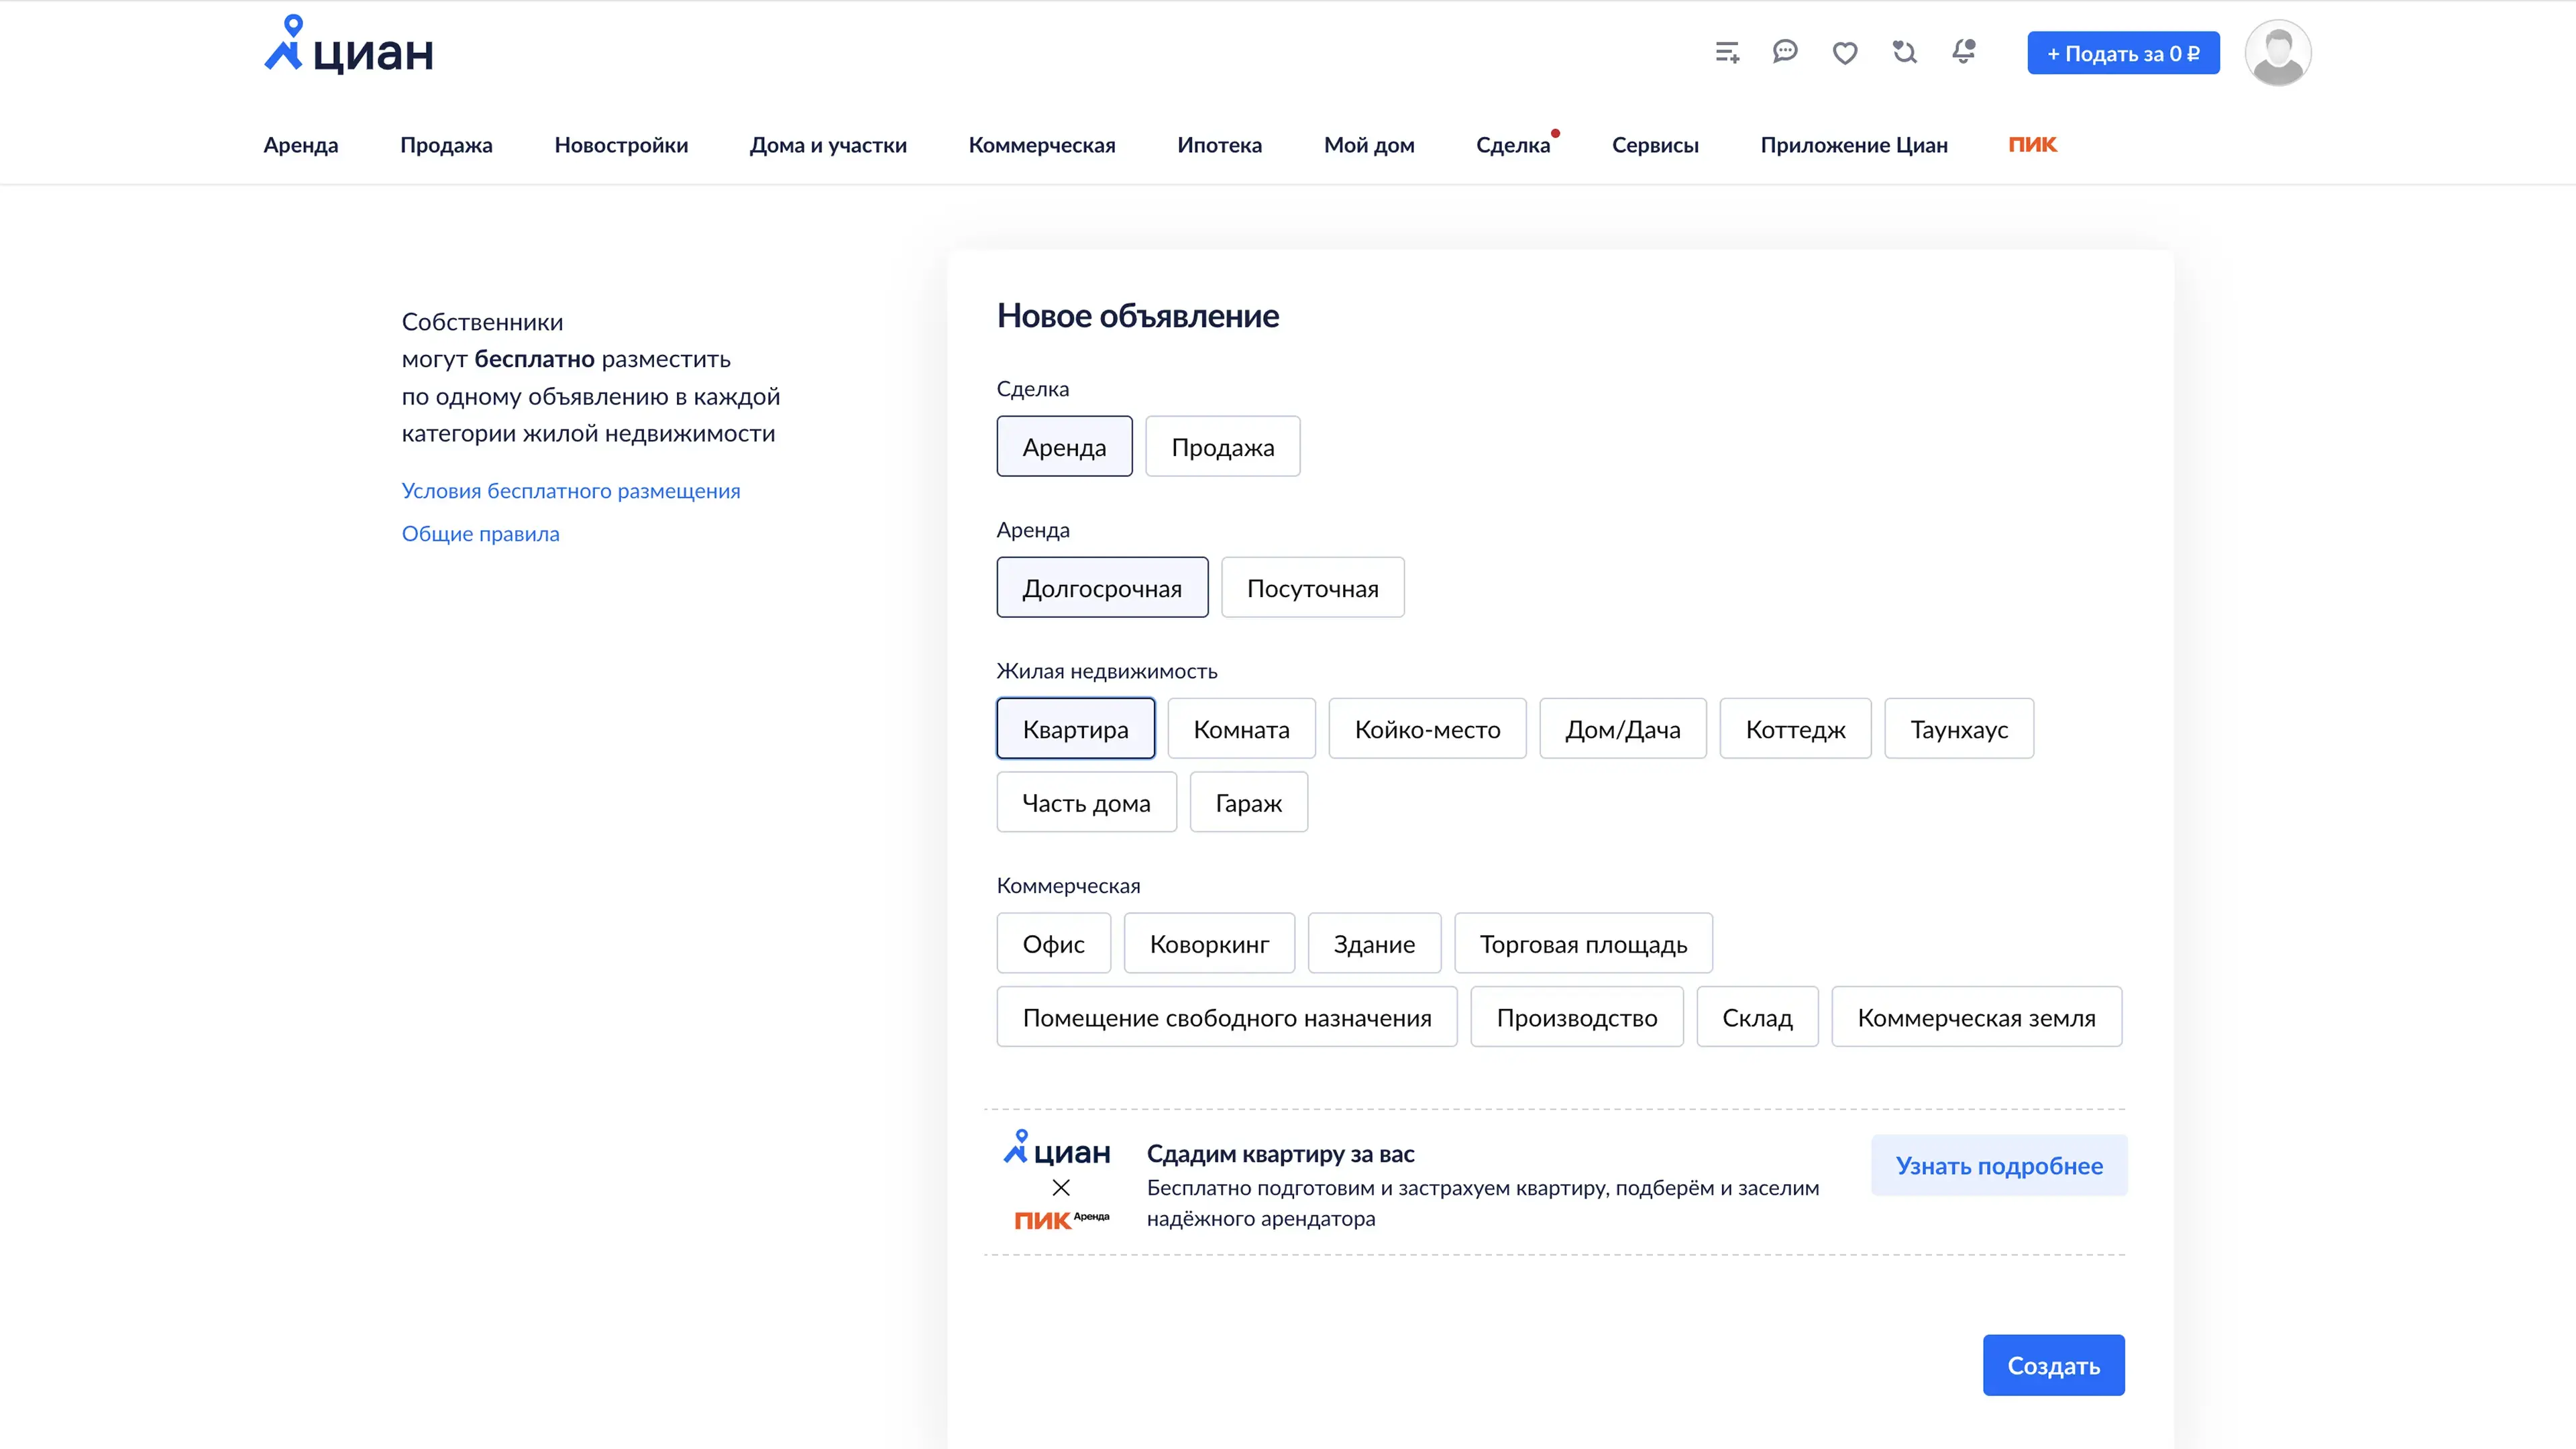
Task: Open messages chat icon
Action: click(x=1785, y=51)
